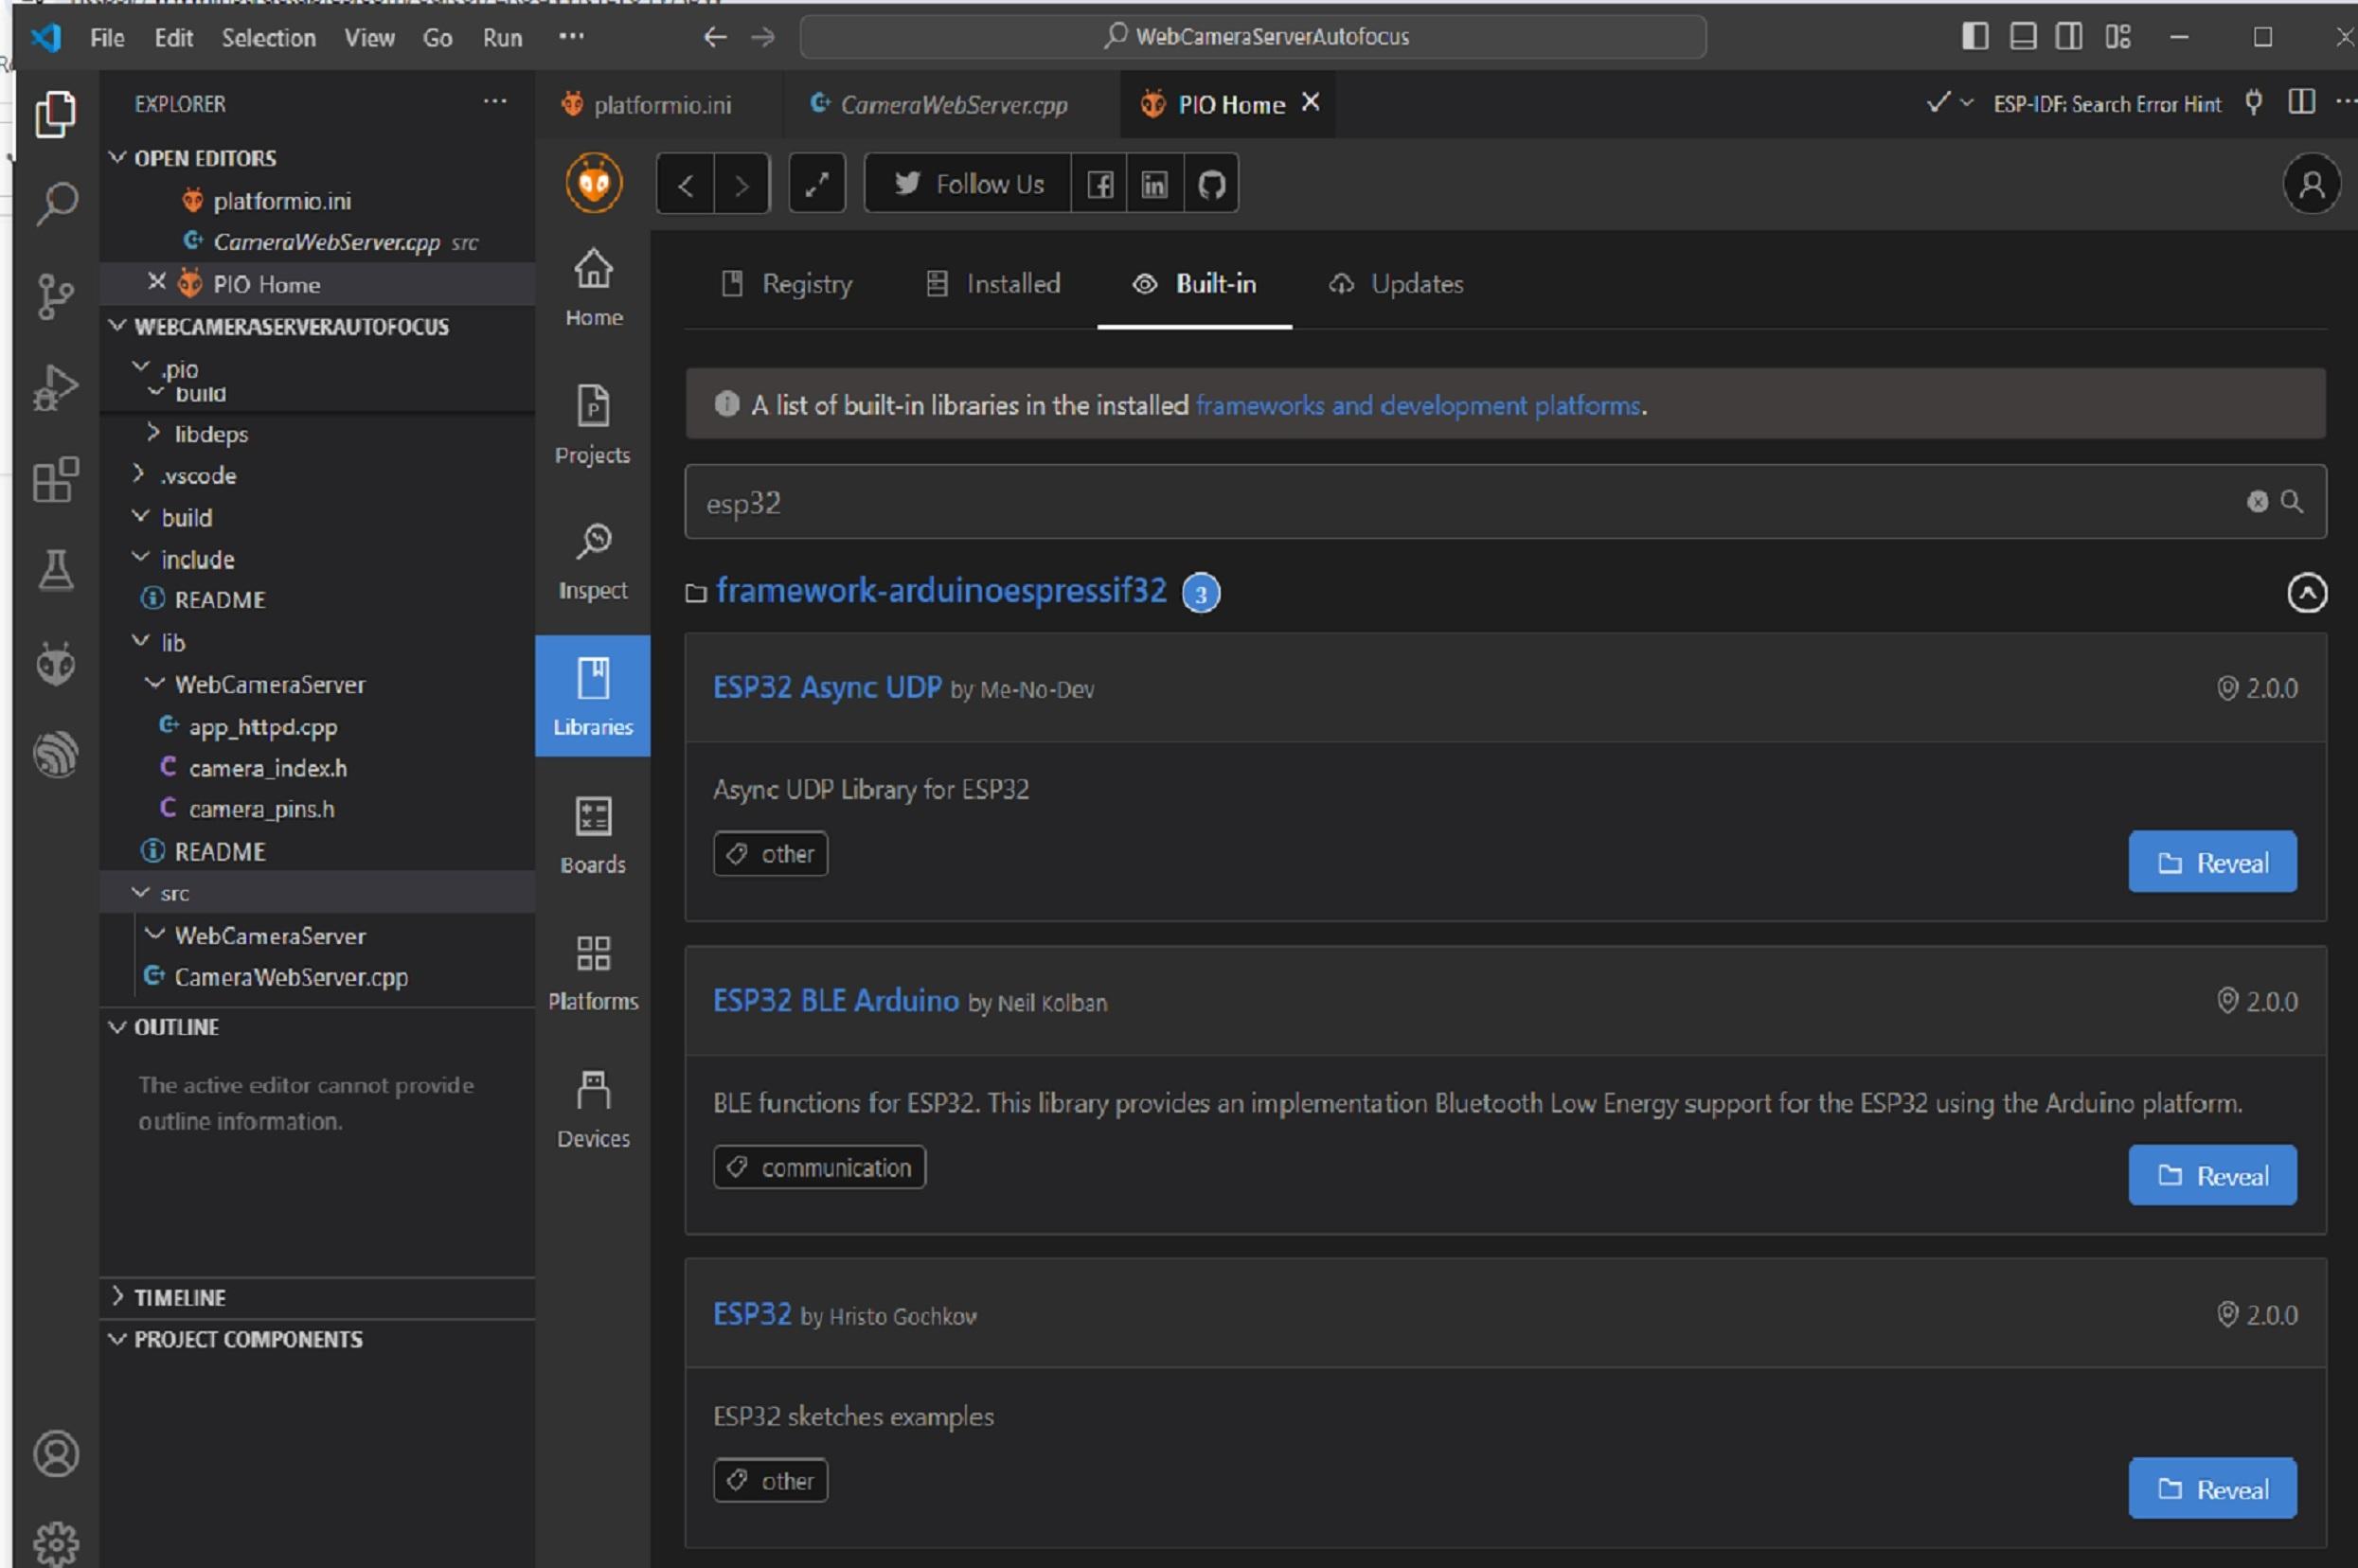Close the PIO Home tab
This screenshot has width=2358, height=1568.
click(1310, 102)
